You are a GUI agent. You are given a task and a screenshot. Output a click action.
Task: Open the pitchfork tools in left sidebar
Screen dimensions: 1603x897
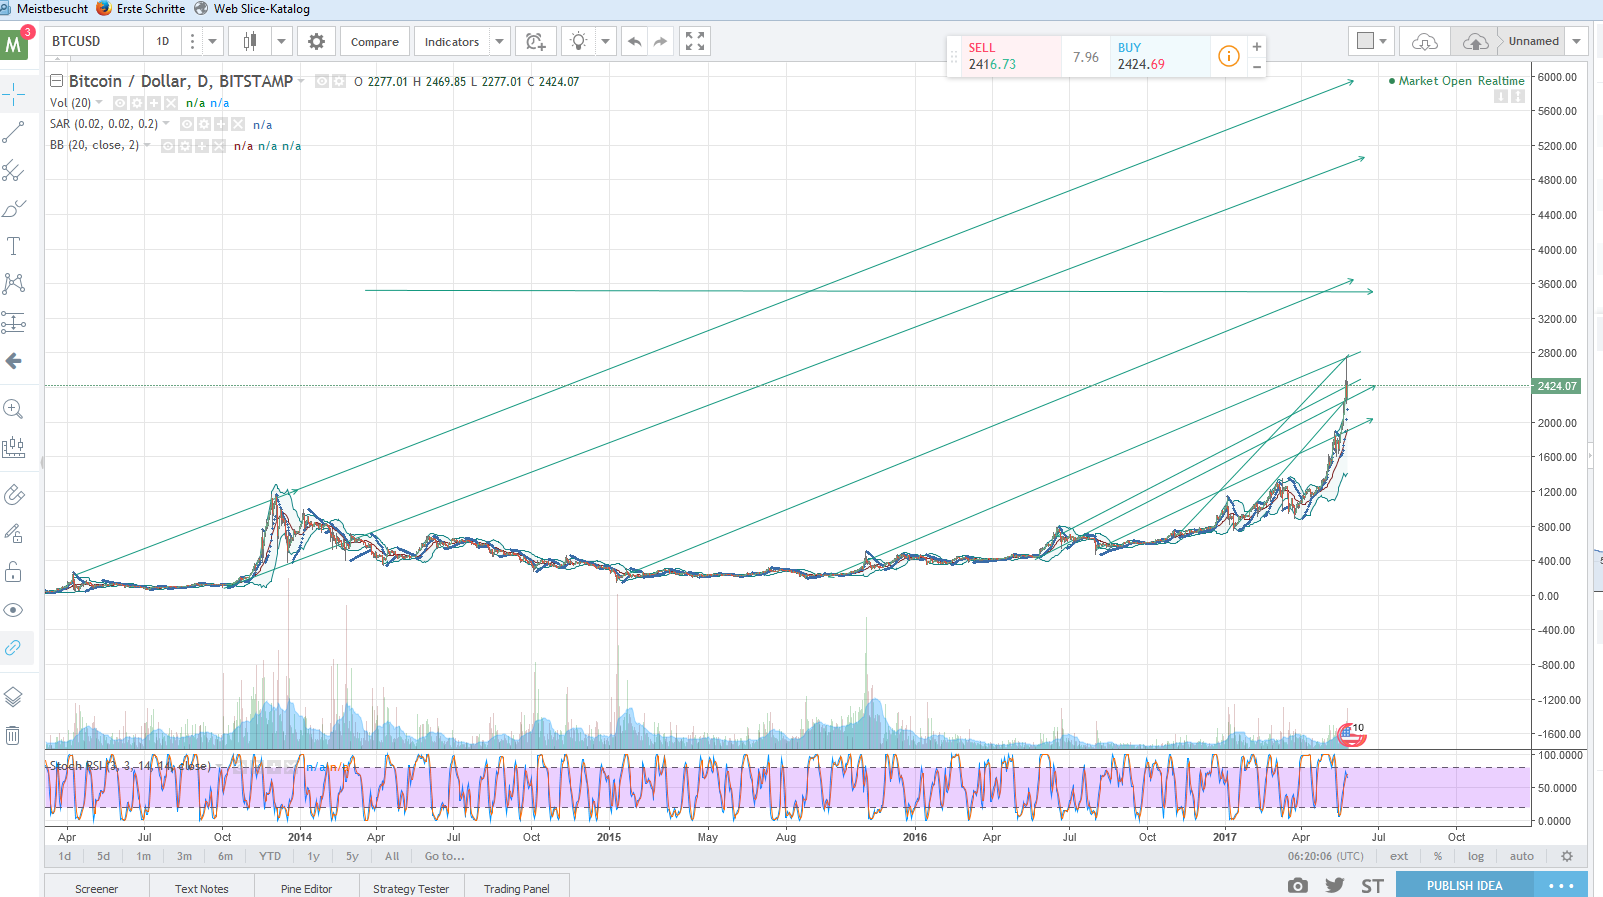[14, 171]
